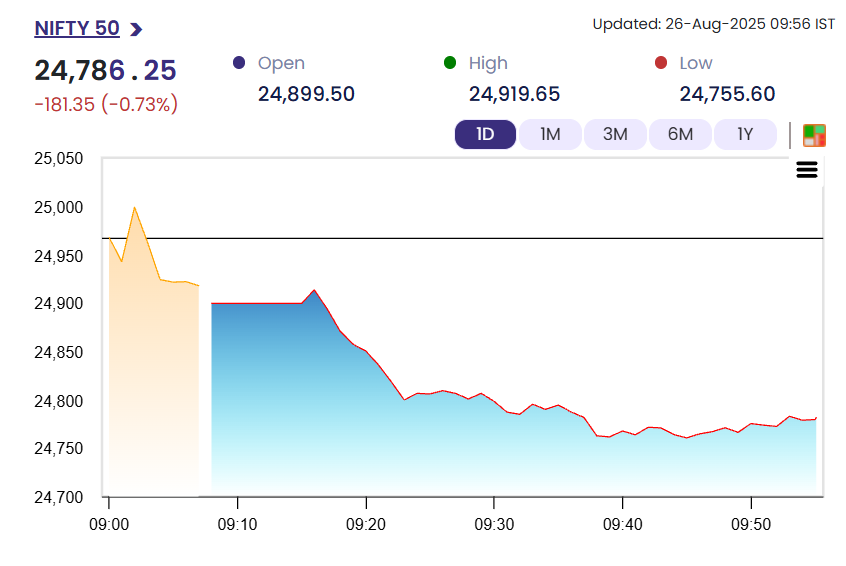Click the black previous-close reference line
Viewport: 846px width, 566px height.
click(500, 239)
